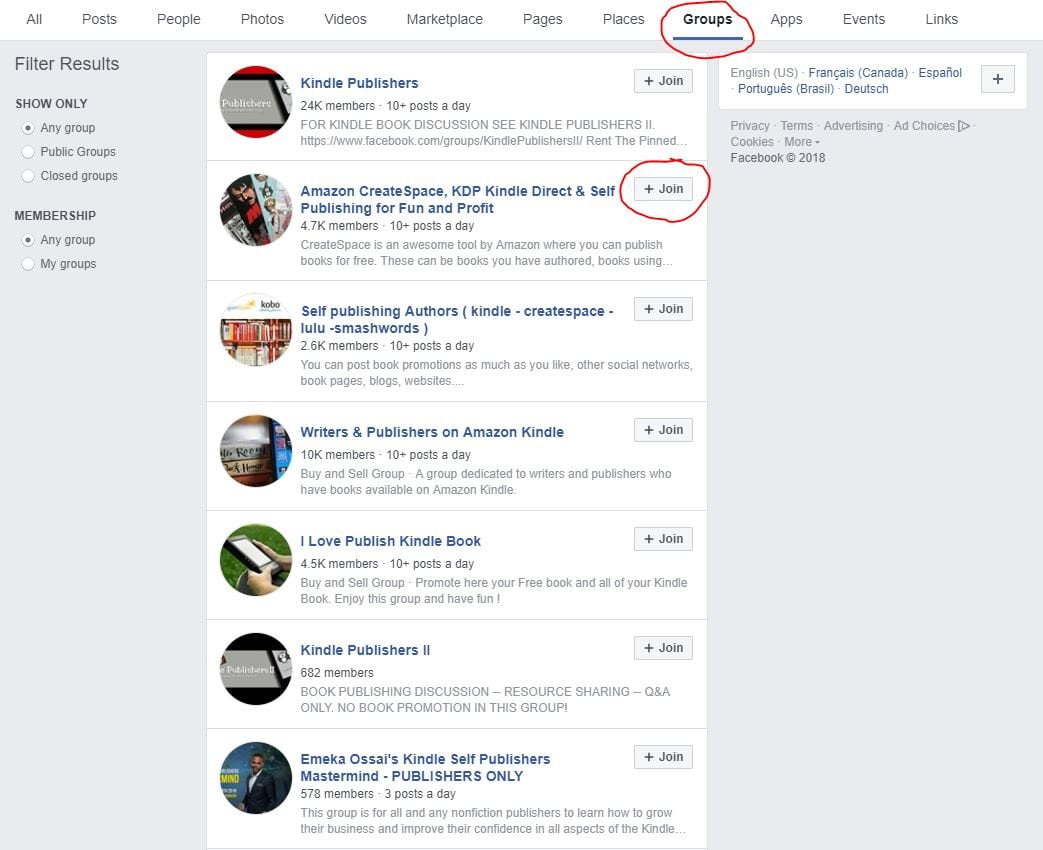
Task: Click the Kindle Publishers group avatar
Action: [255, 102]
